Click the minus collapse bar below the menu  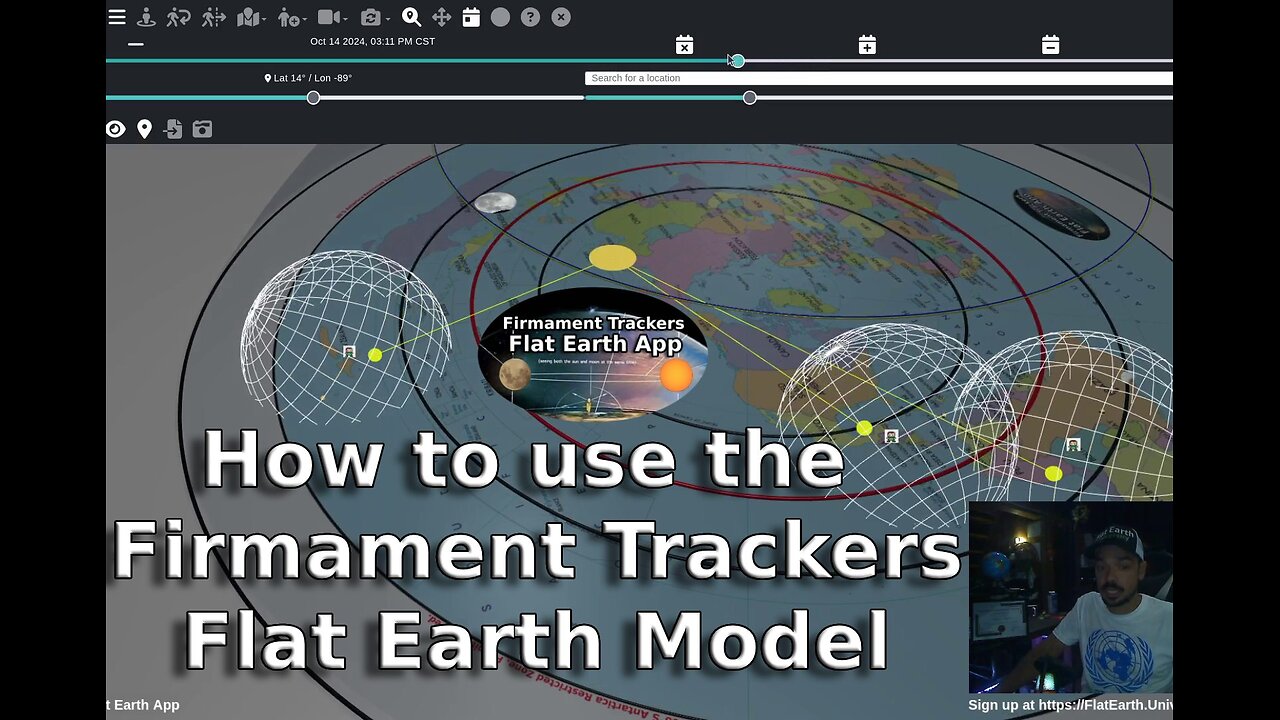tap(136, 44)
